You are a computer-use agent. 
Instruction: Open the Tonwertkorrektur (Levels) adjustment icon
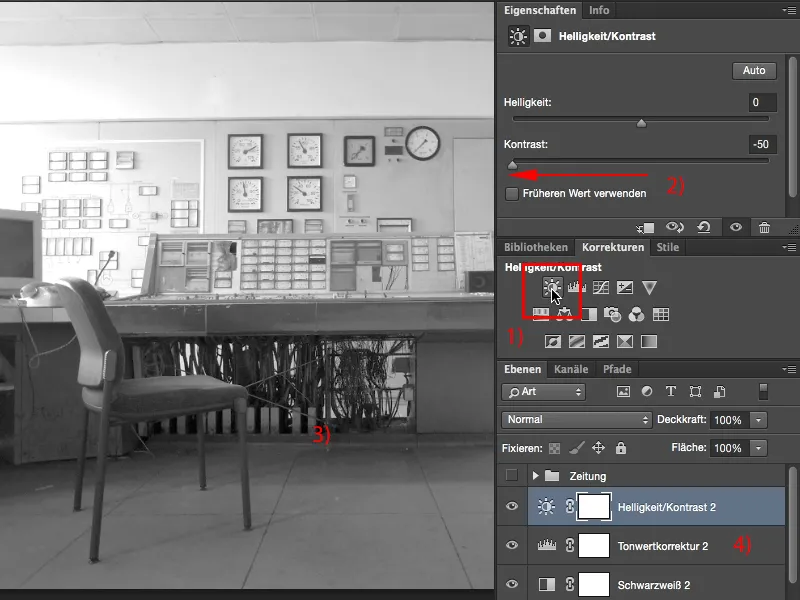pyautogui.click(x=573, y=289)
